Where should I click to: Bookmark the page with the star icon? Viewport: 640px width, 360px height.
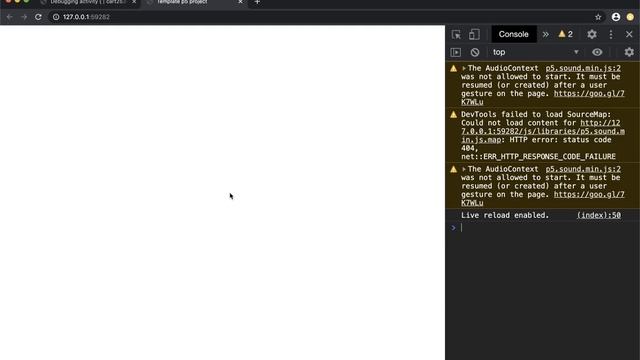click(x=598, y=17)
